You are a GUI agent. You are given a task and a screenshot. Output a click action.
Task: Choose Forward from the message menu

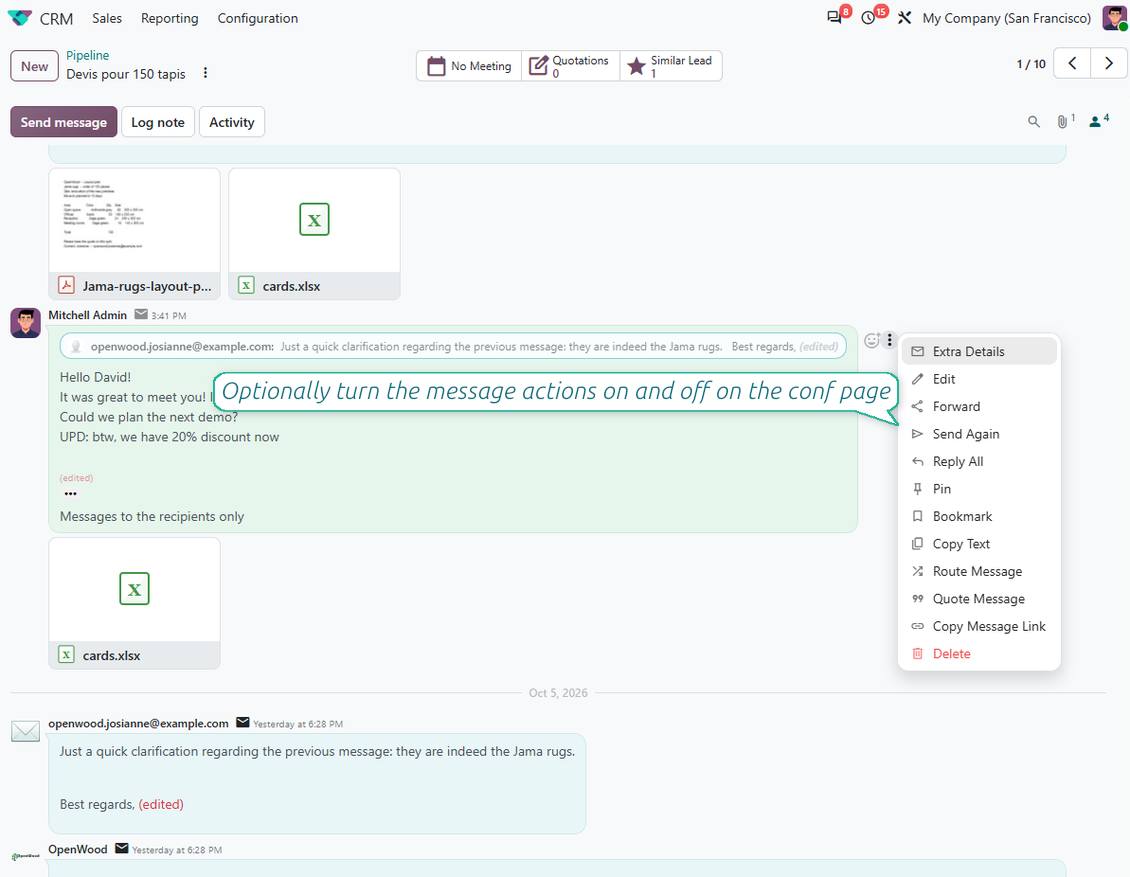(979, 406)
